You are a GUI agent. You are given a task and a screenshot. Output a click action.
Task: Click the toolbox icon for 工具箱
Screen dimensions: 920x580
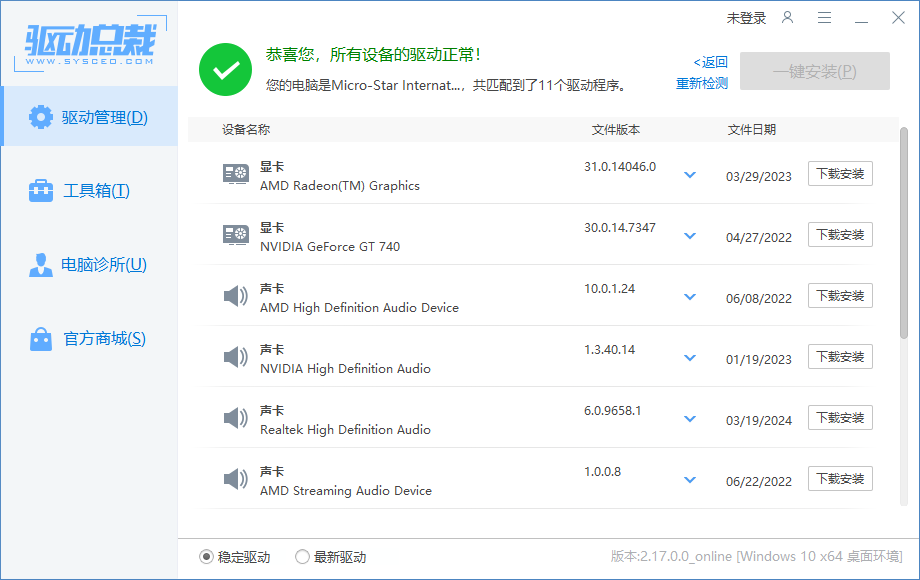coord(40,191)
